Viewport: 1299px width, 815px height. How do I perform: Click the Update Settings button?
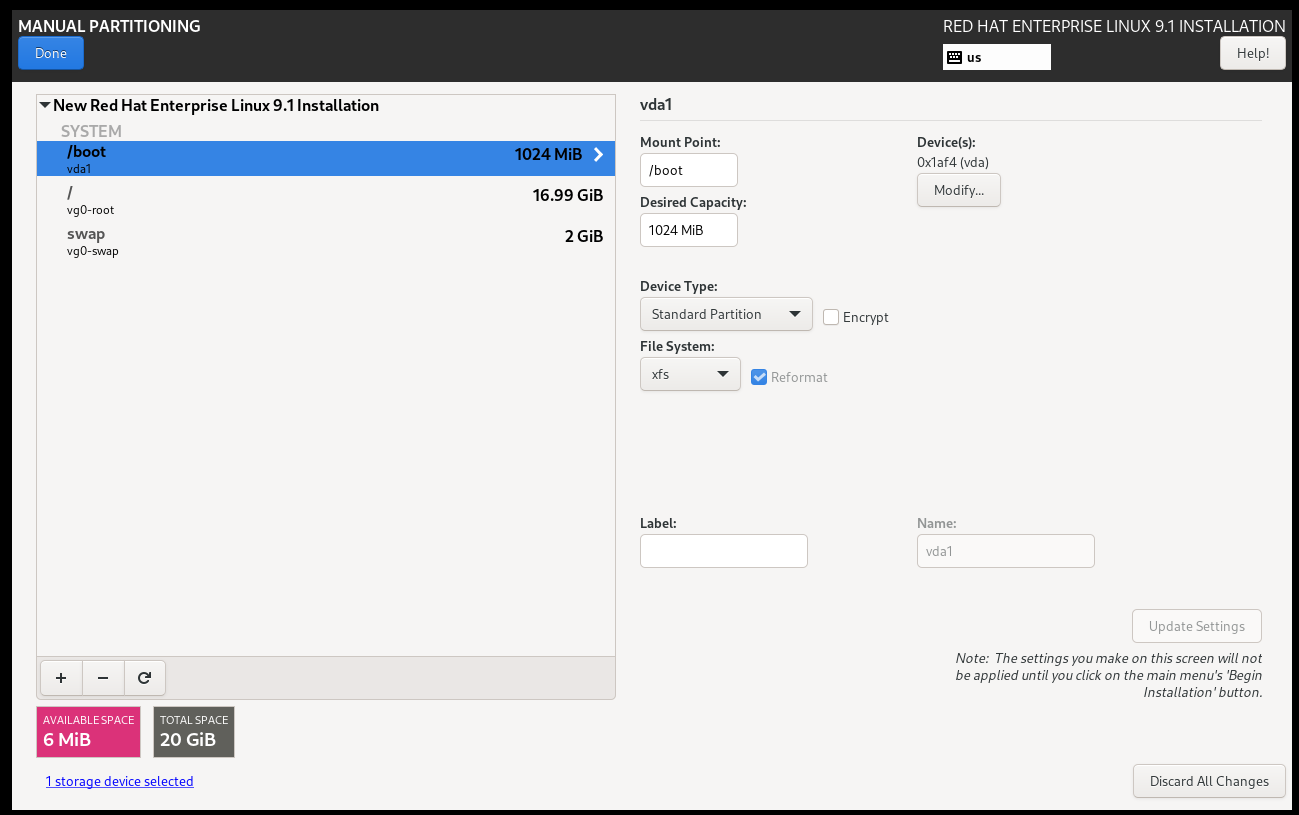pyautogui.click(x=1197, y=626)
